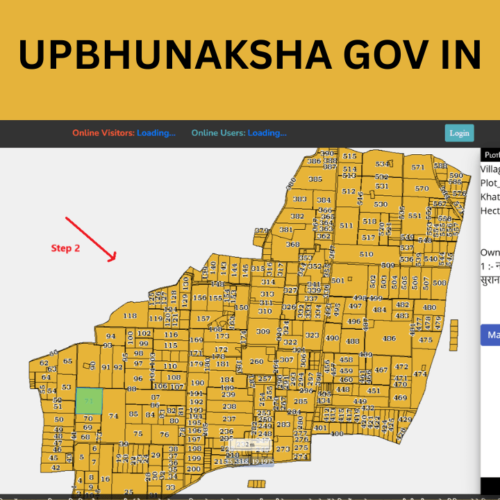Click the Login button

click(x=459, y=133)
